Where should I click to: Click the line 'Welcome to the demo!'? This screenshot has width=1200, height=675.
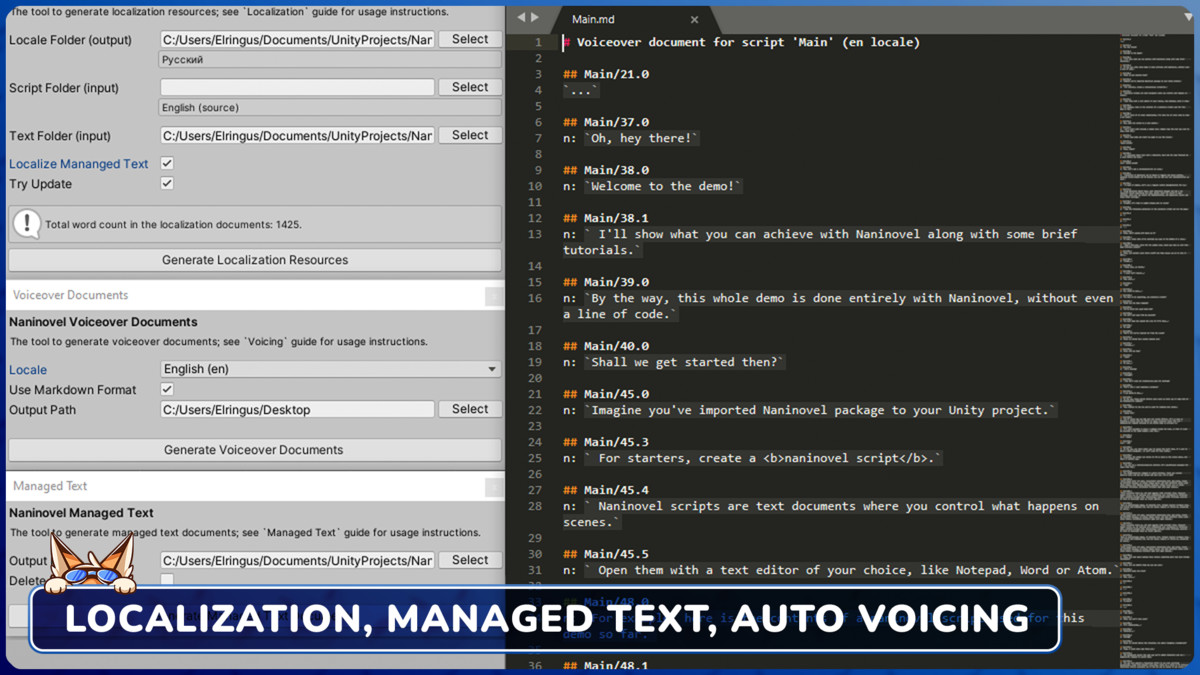point(653,186)
